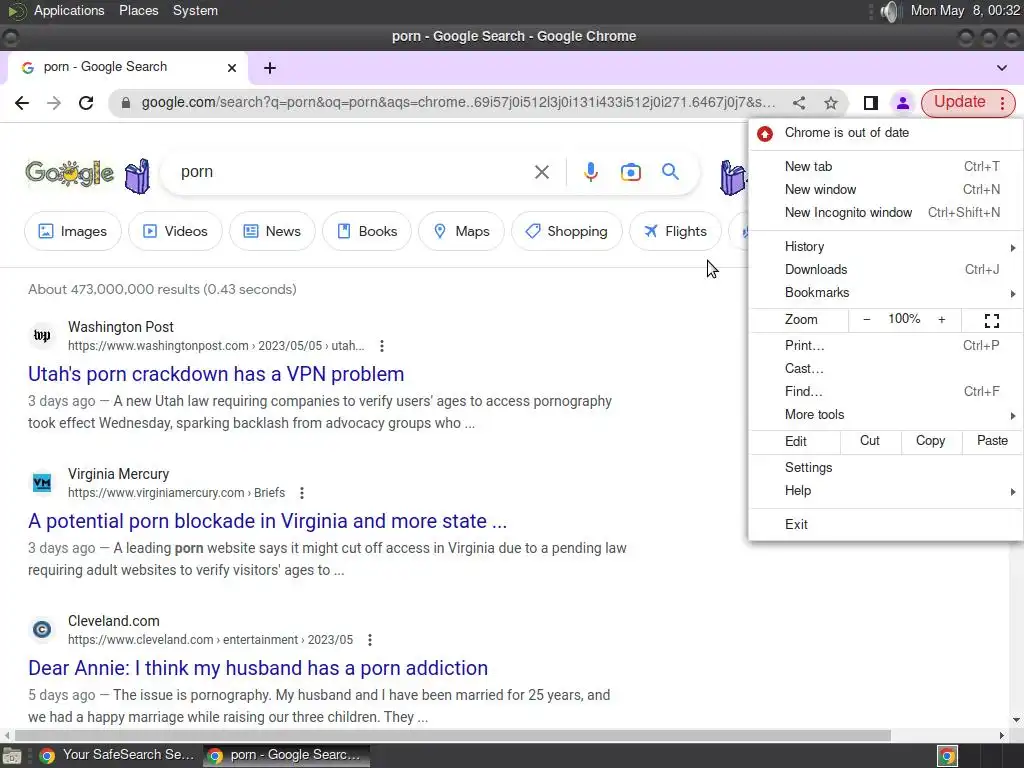Expand More tools submenu
Viewport: 1024px width, 768px height.
point(886,415)
